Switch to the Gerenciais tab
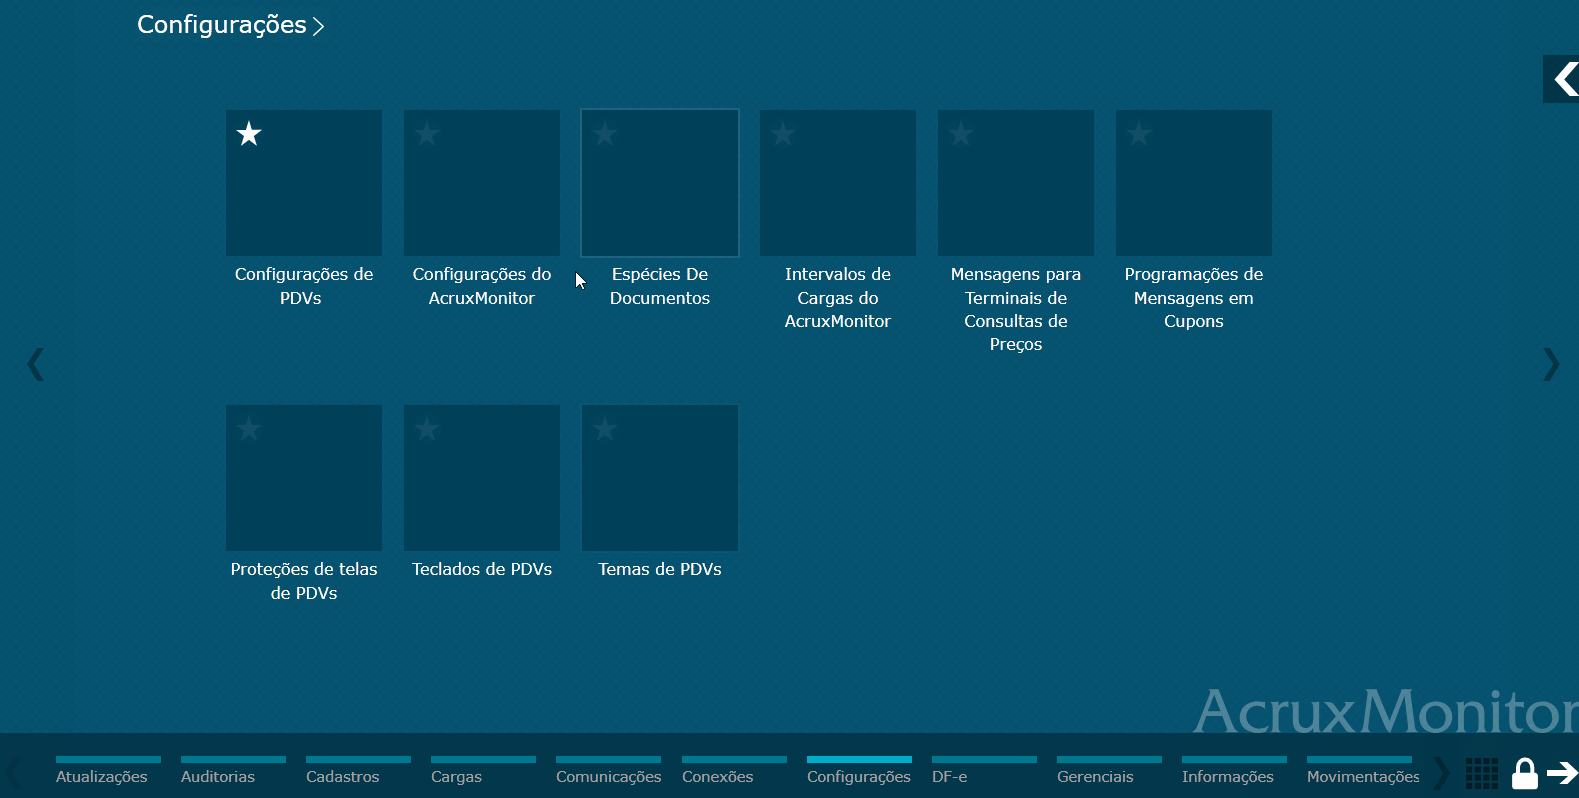 pyautogui.click(x=1109, y=771)
